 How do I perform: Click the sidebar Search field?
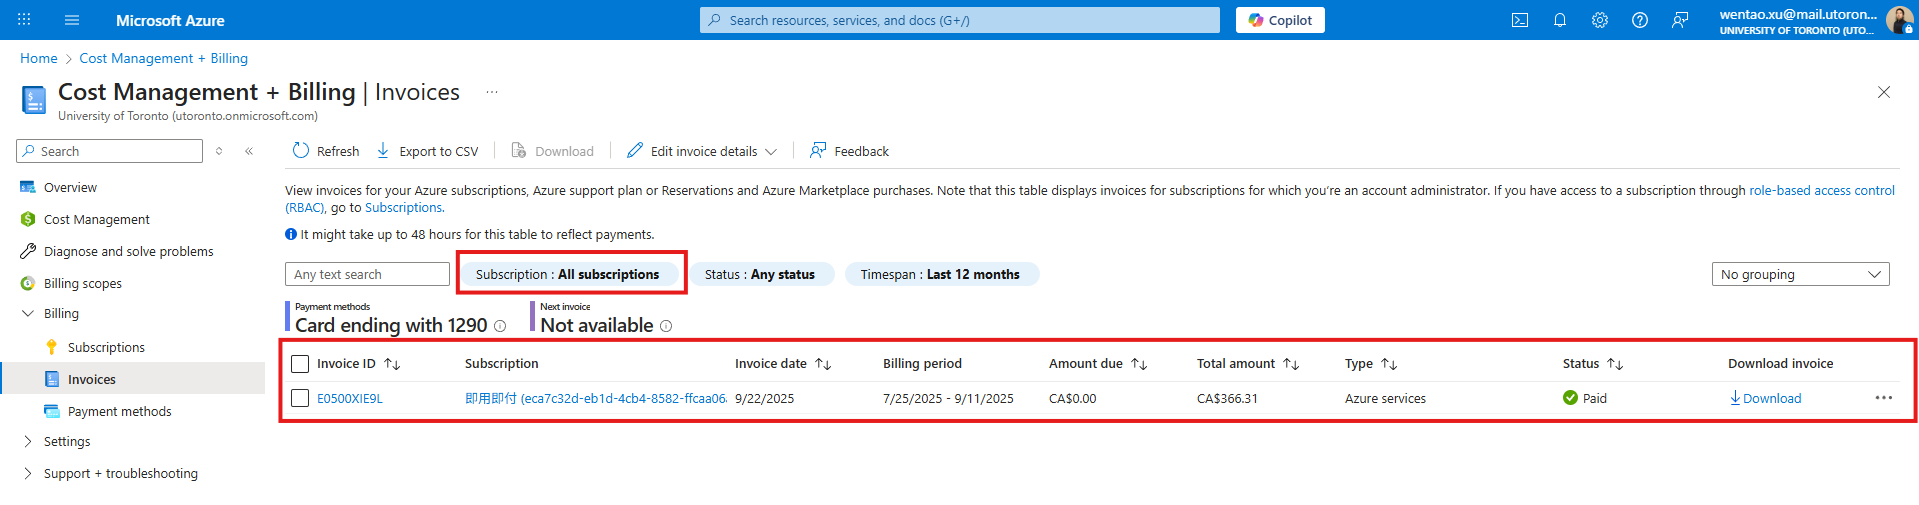[x=110, y=151]
